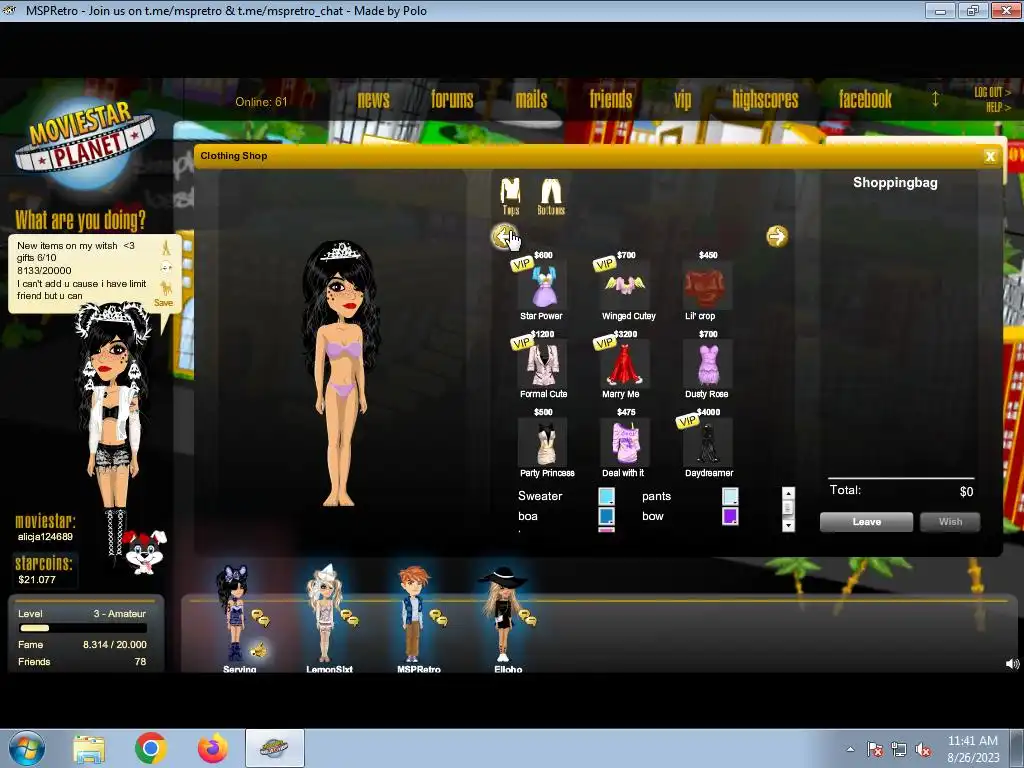Save the status message
1024x768 pixels.
tap(163, 302)
